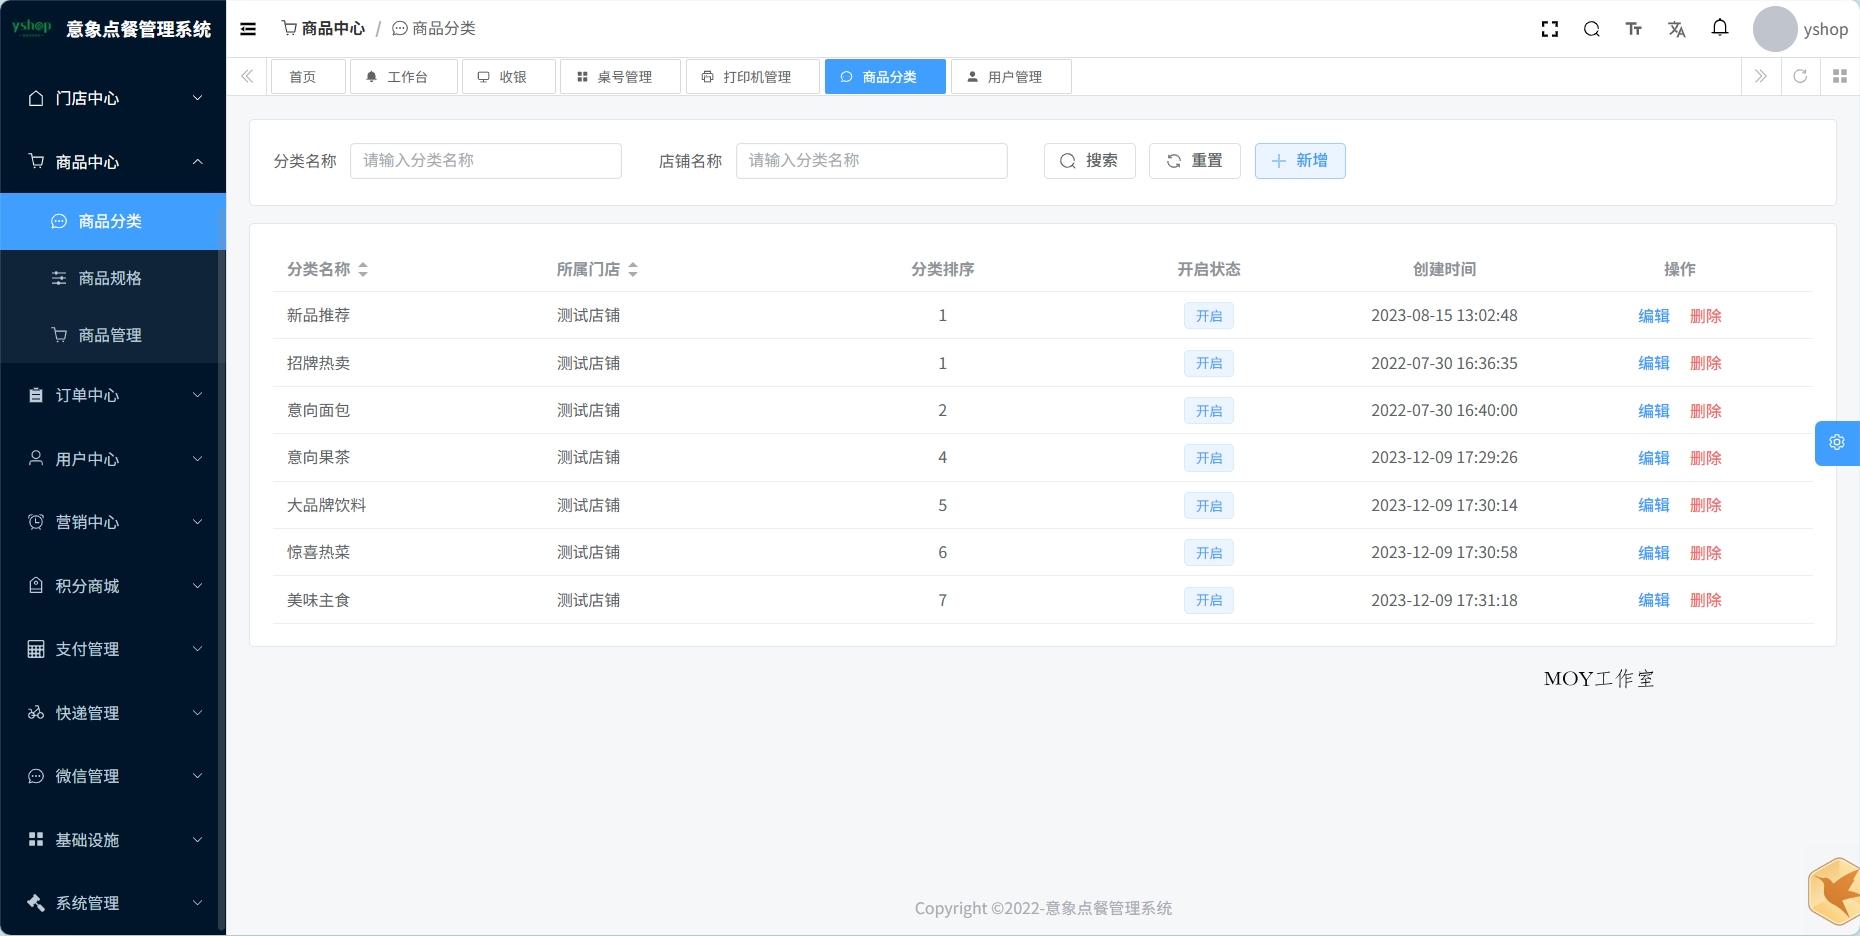Click the font size (Tt) icon
The width and height of the screenshot is (1860, 936).
[1633, 29]
